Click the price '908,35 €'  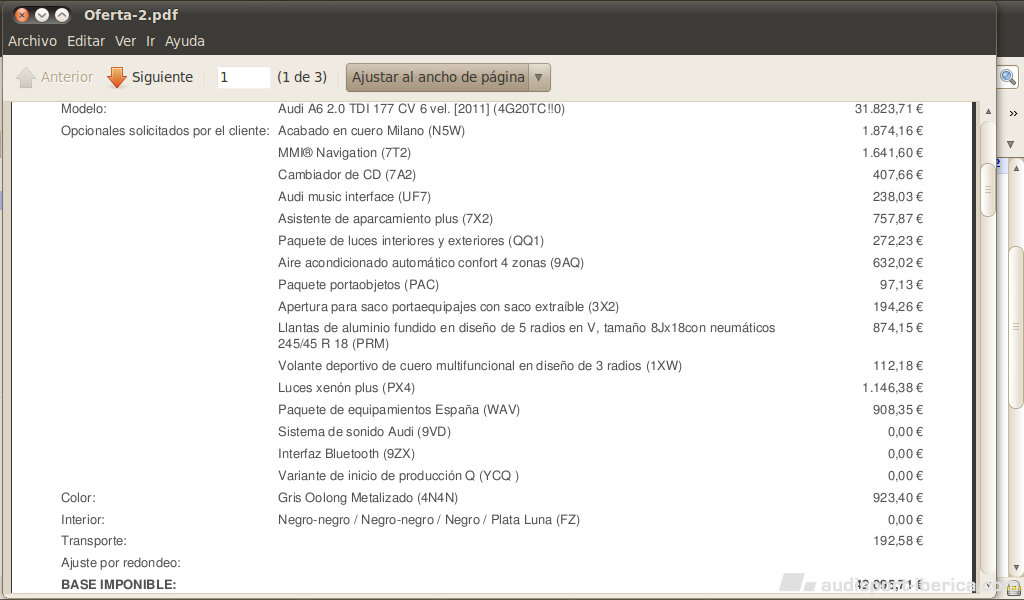[x=898, y=410]
